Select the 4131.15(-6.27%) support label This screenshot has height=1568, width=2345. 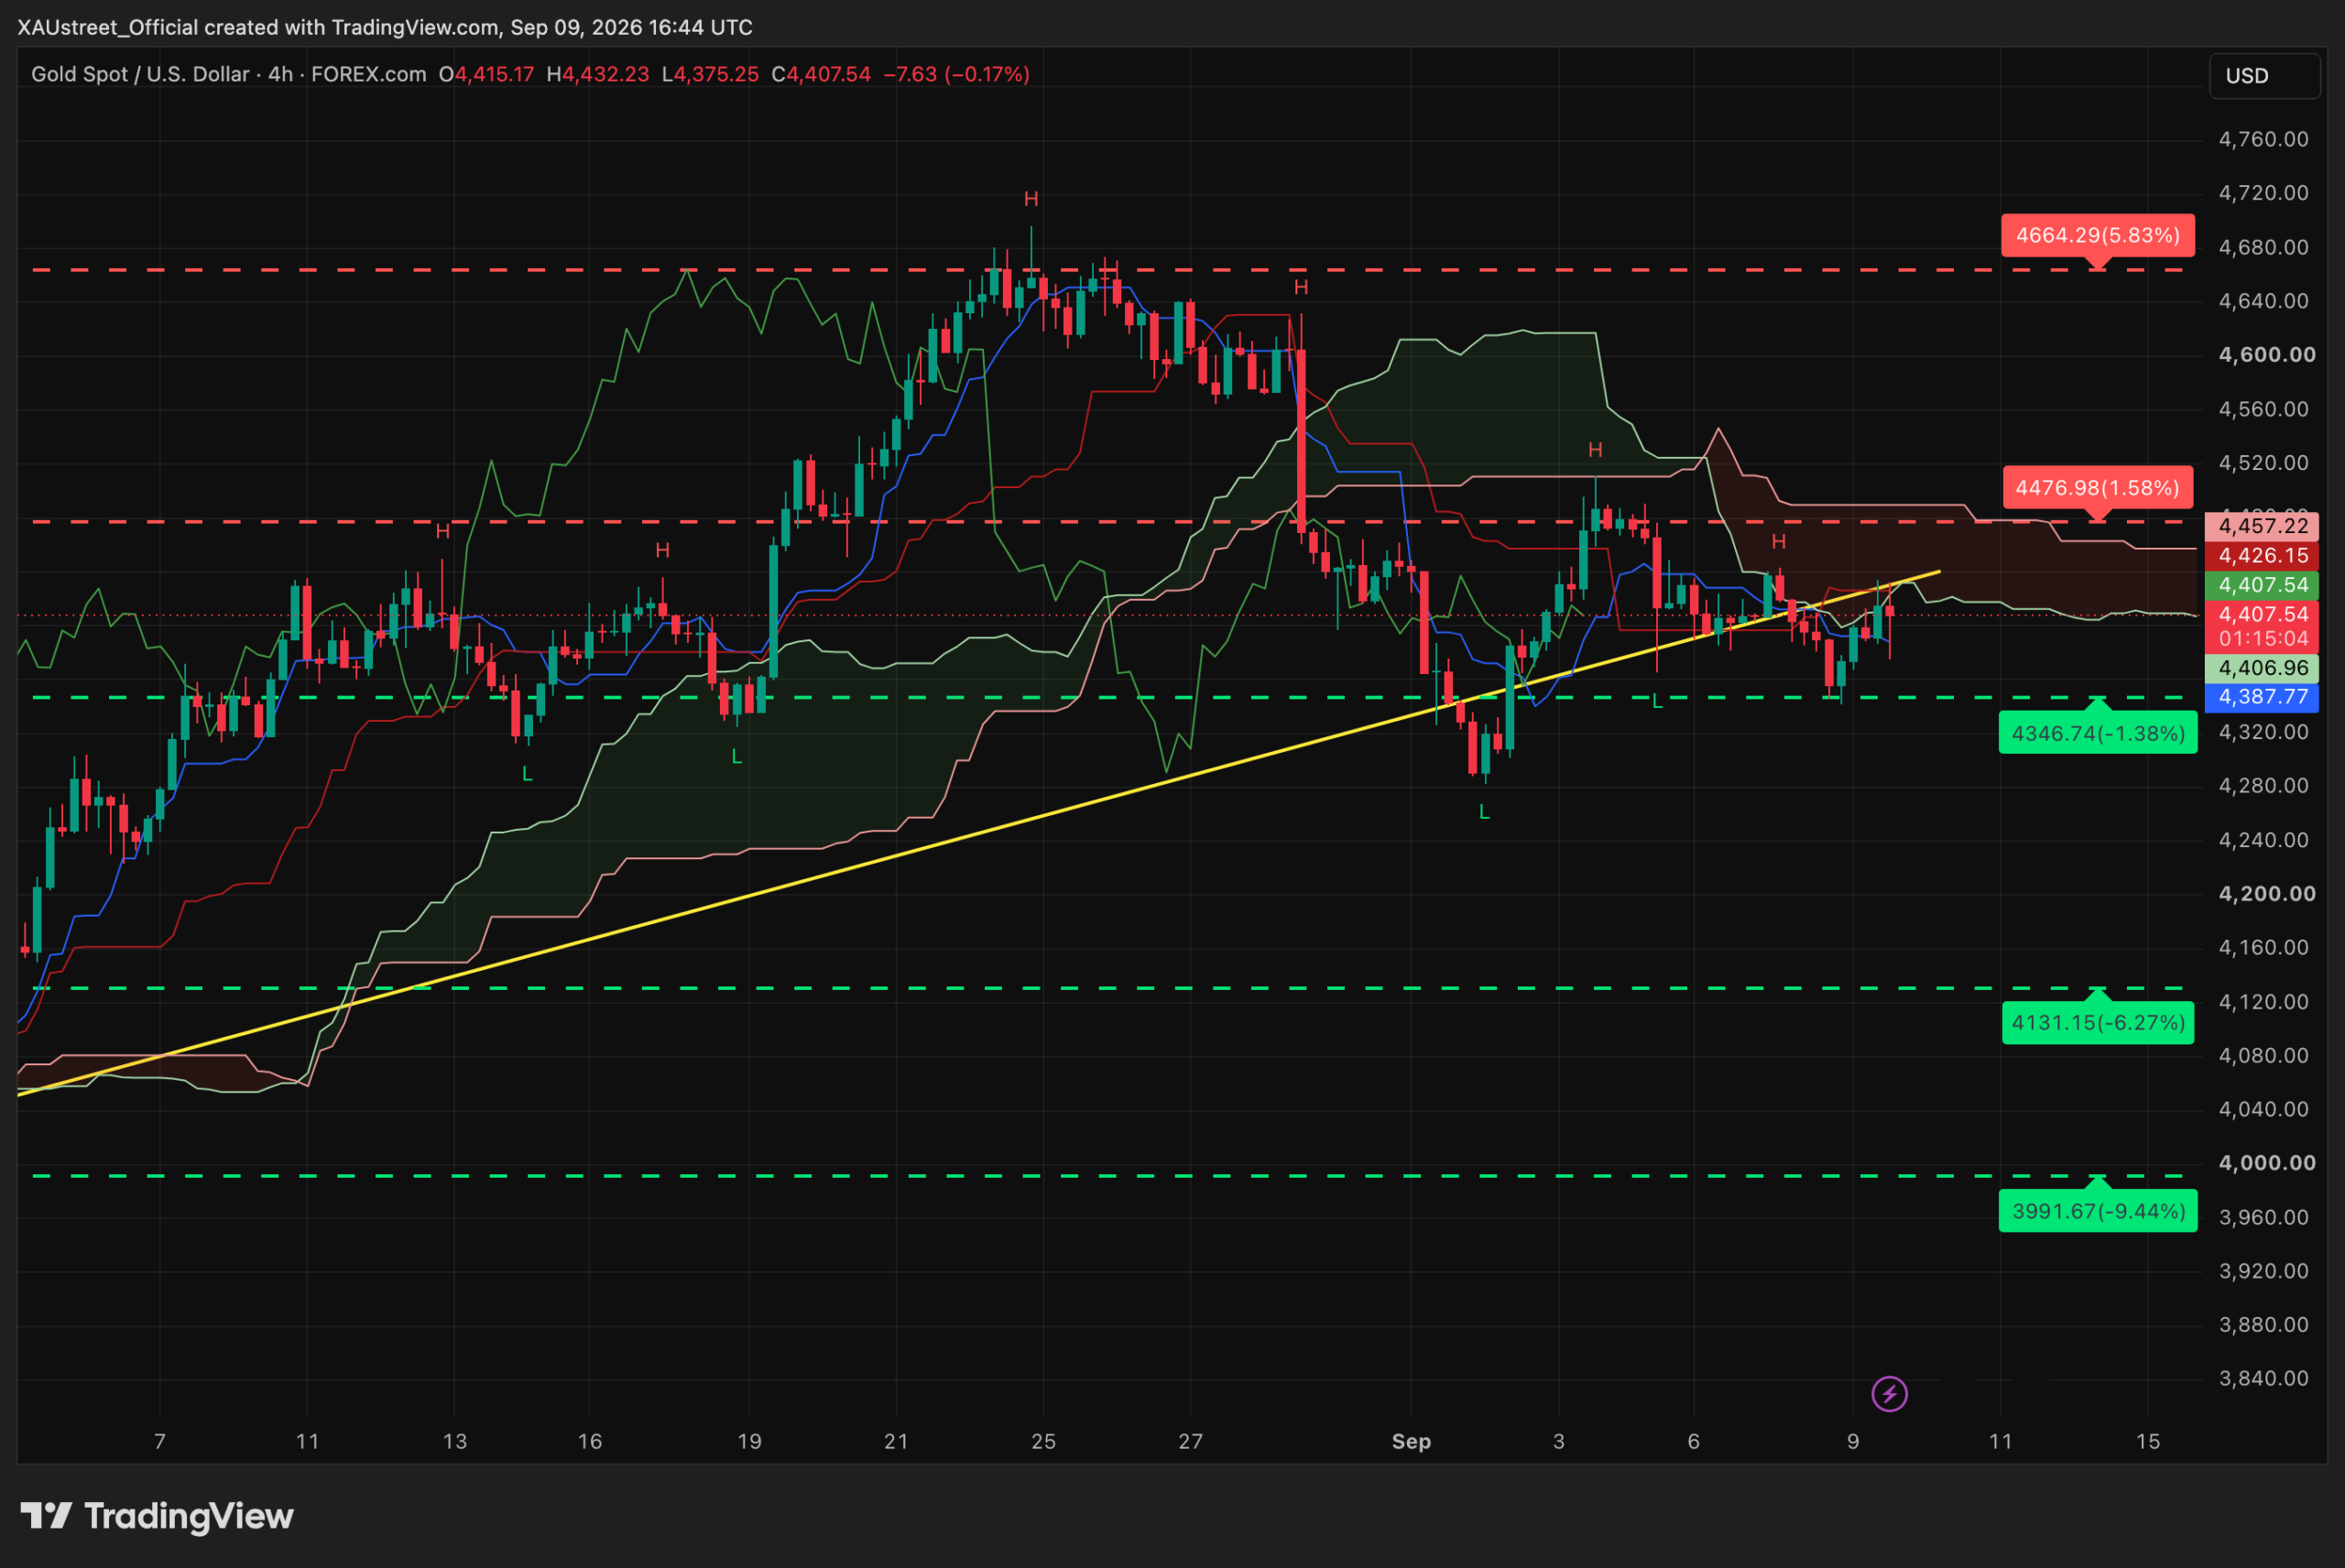coord(2098,1022)
